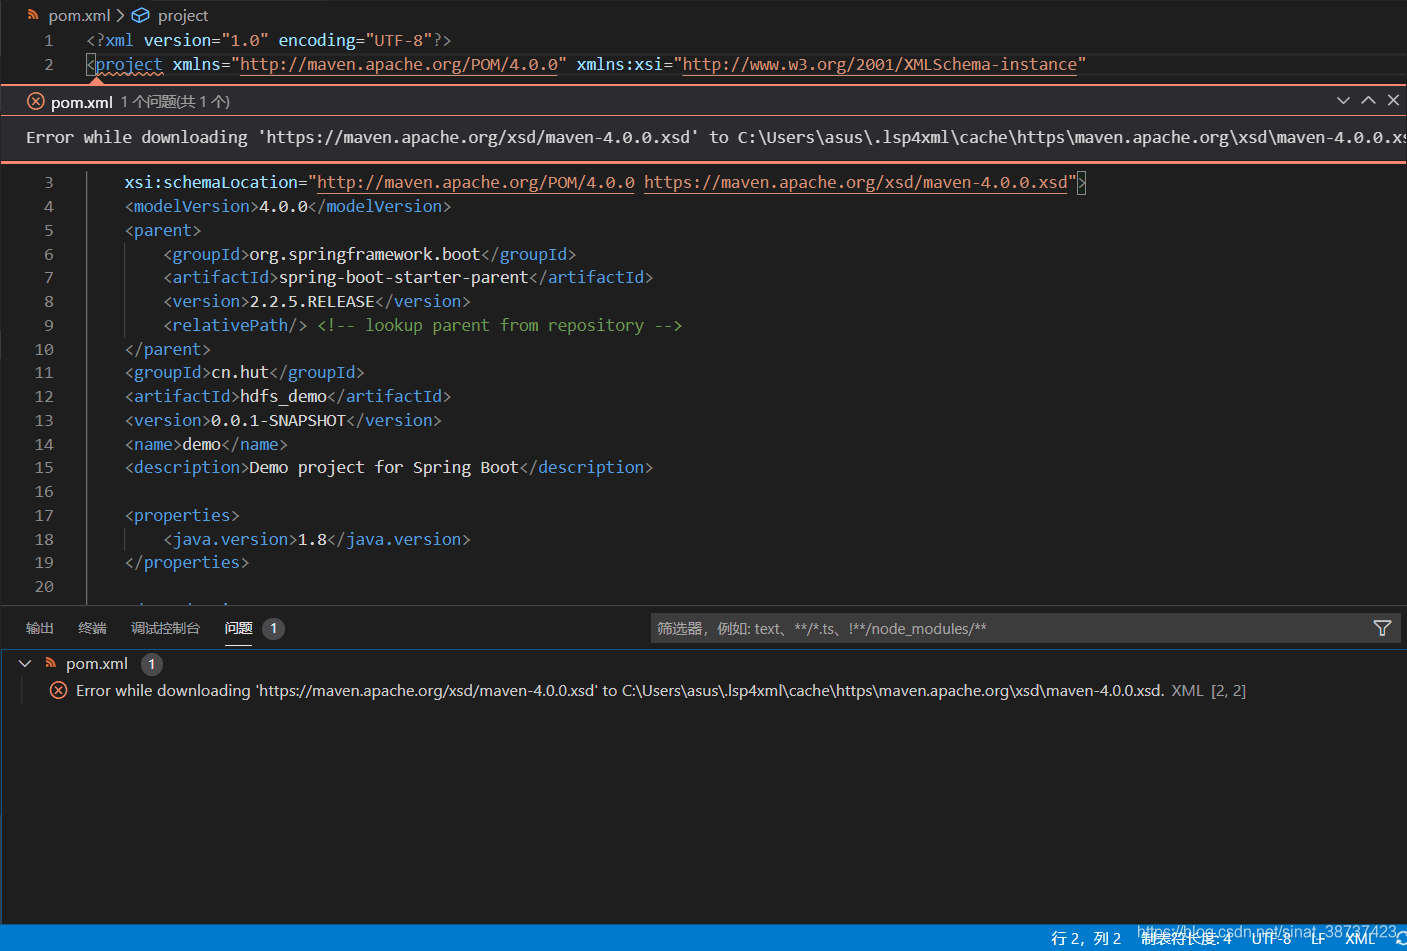Click '0.0.1-SNAPSHOT' version text
The width and height of the screenshot is (1407, 951).
click(278, 420)
